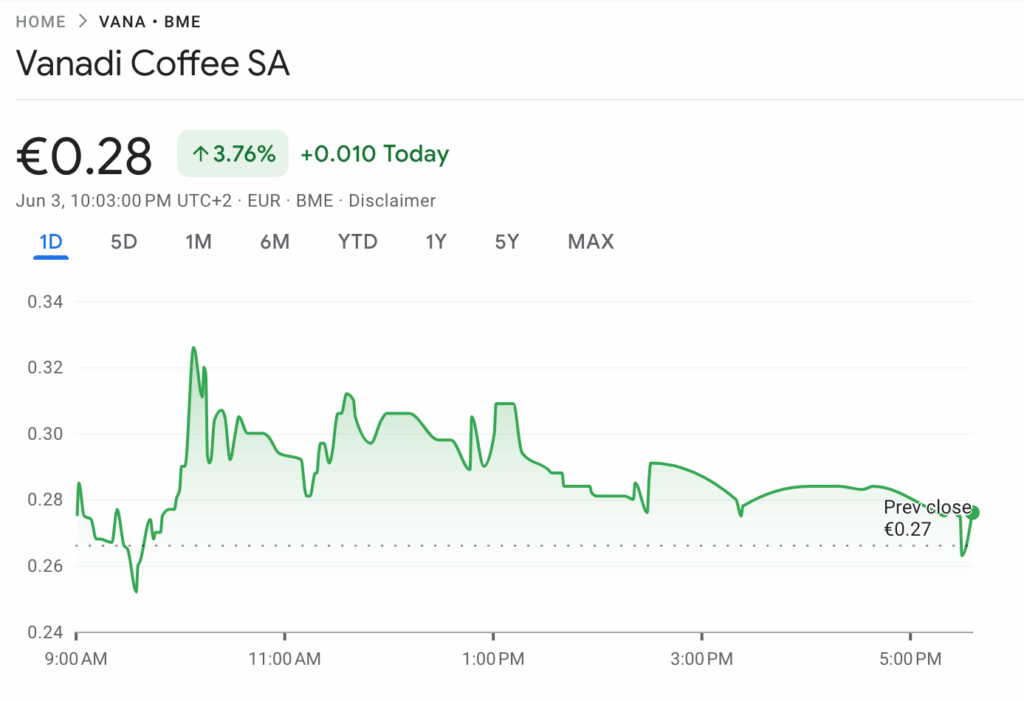The image size is (1024, 701).
Task: Click the Vanadi Coffee SA heading
Action: click(153, 64)
